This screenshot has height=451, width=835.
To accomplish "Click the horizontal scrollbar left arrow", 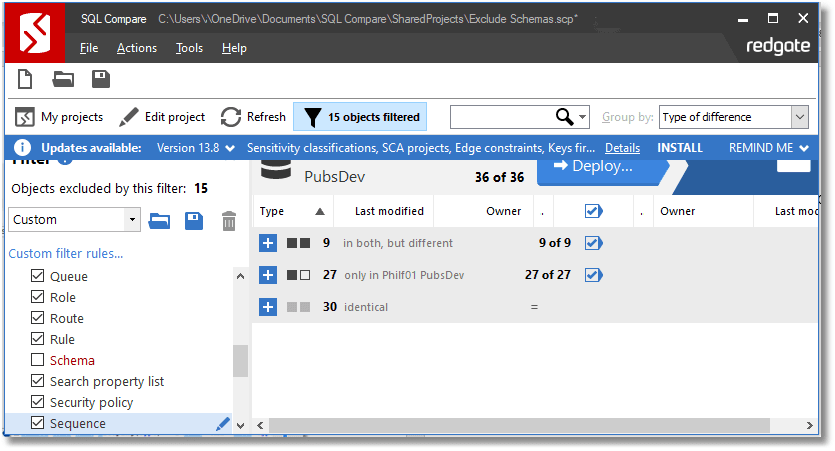I will tap(260, 425).
